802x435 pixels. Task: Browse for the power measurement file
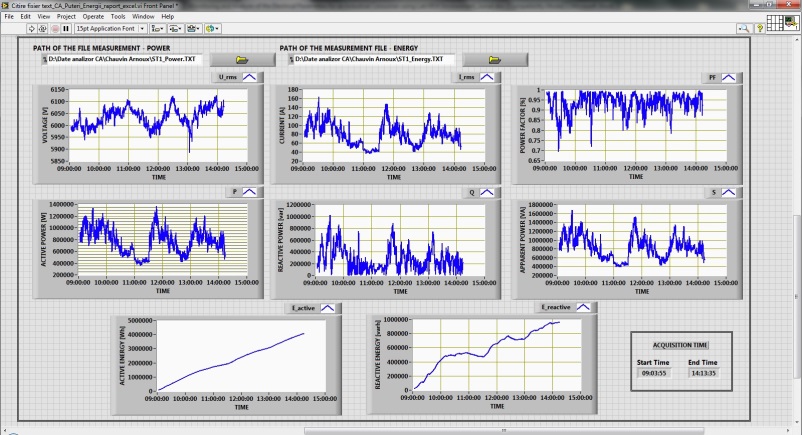[240, 60]
